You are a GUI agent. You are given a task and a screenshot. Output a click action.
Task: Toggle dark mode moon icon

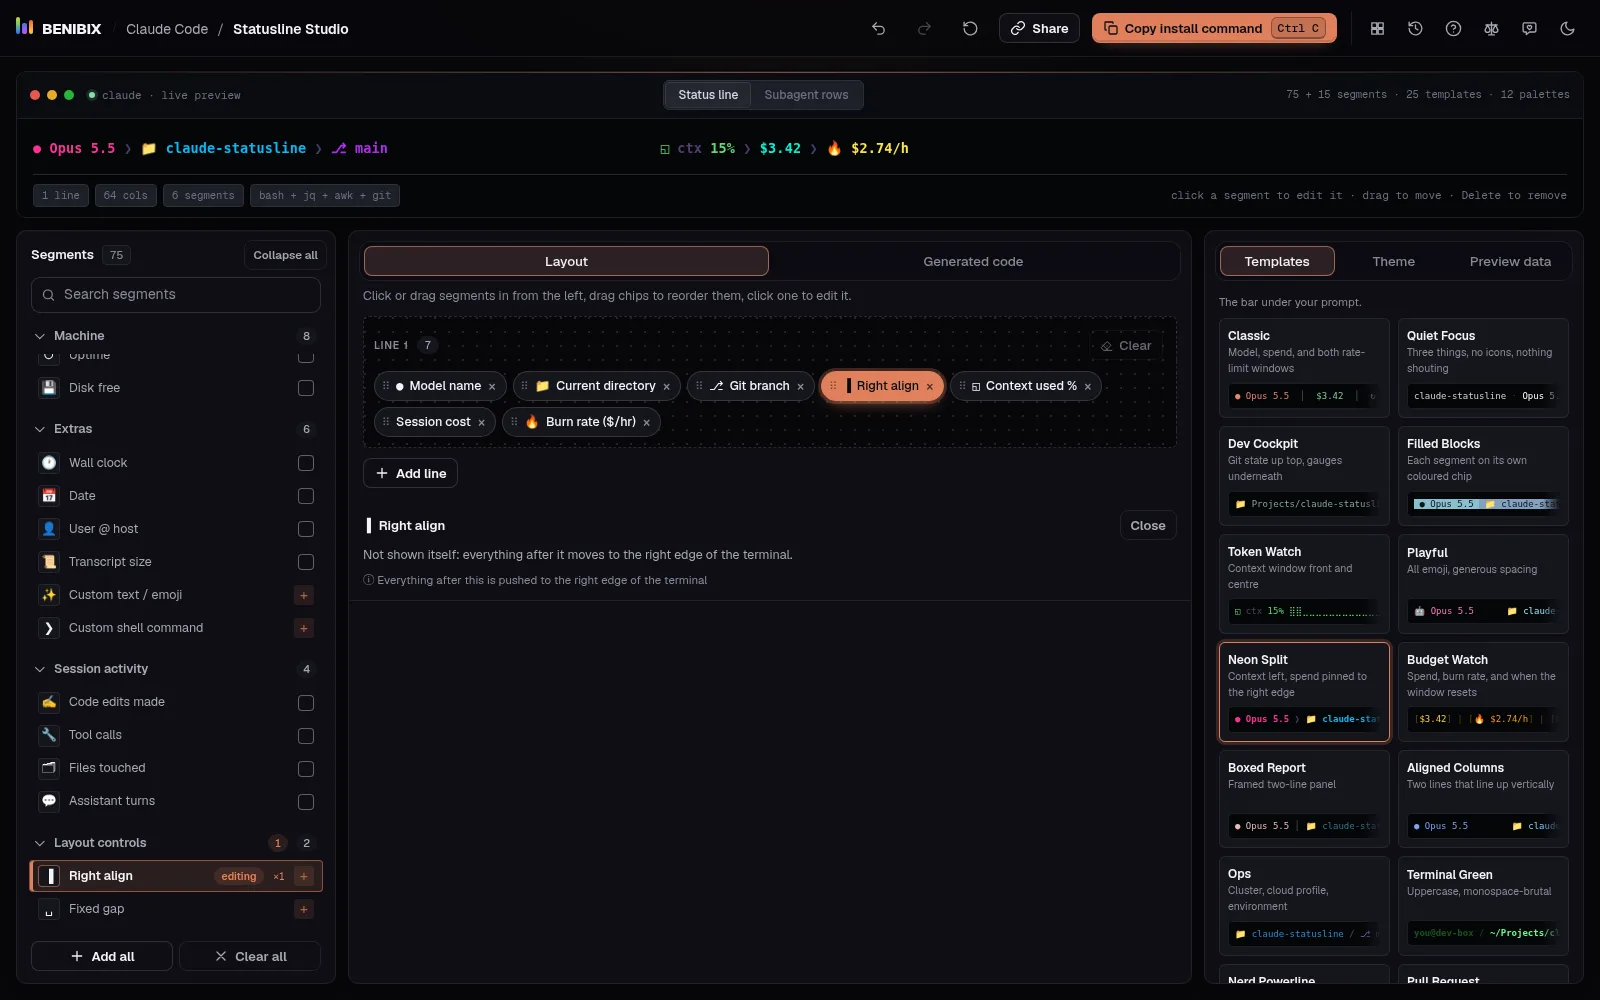tap(1567, 29)
